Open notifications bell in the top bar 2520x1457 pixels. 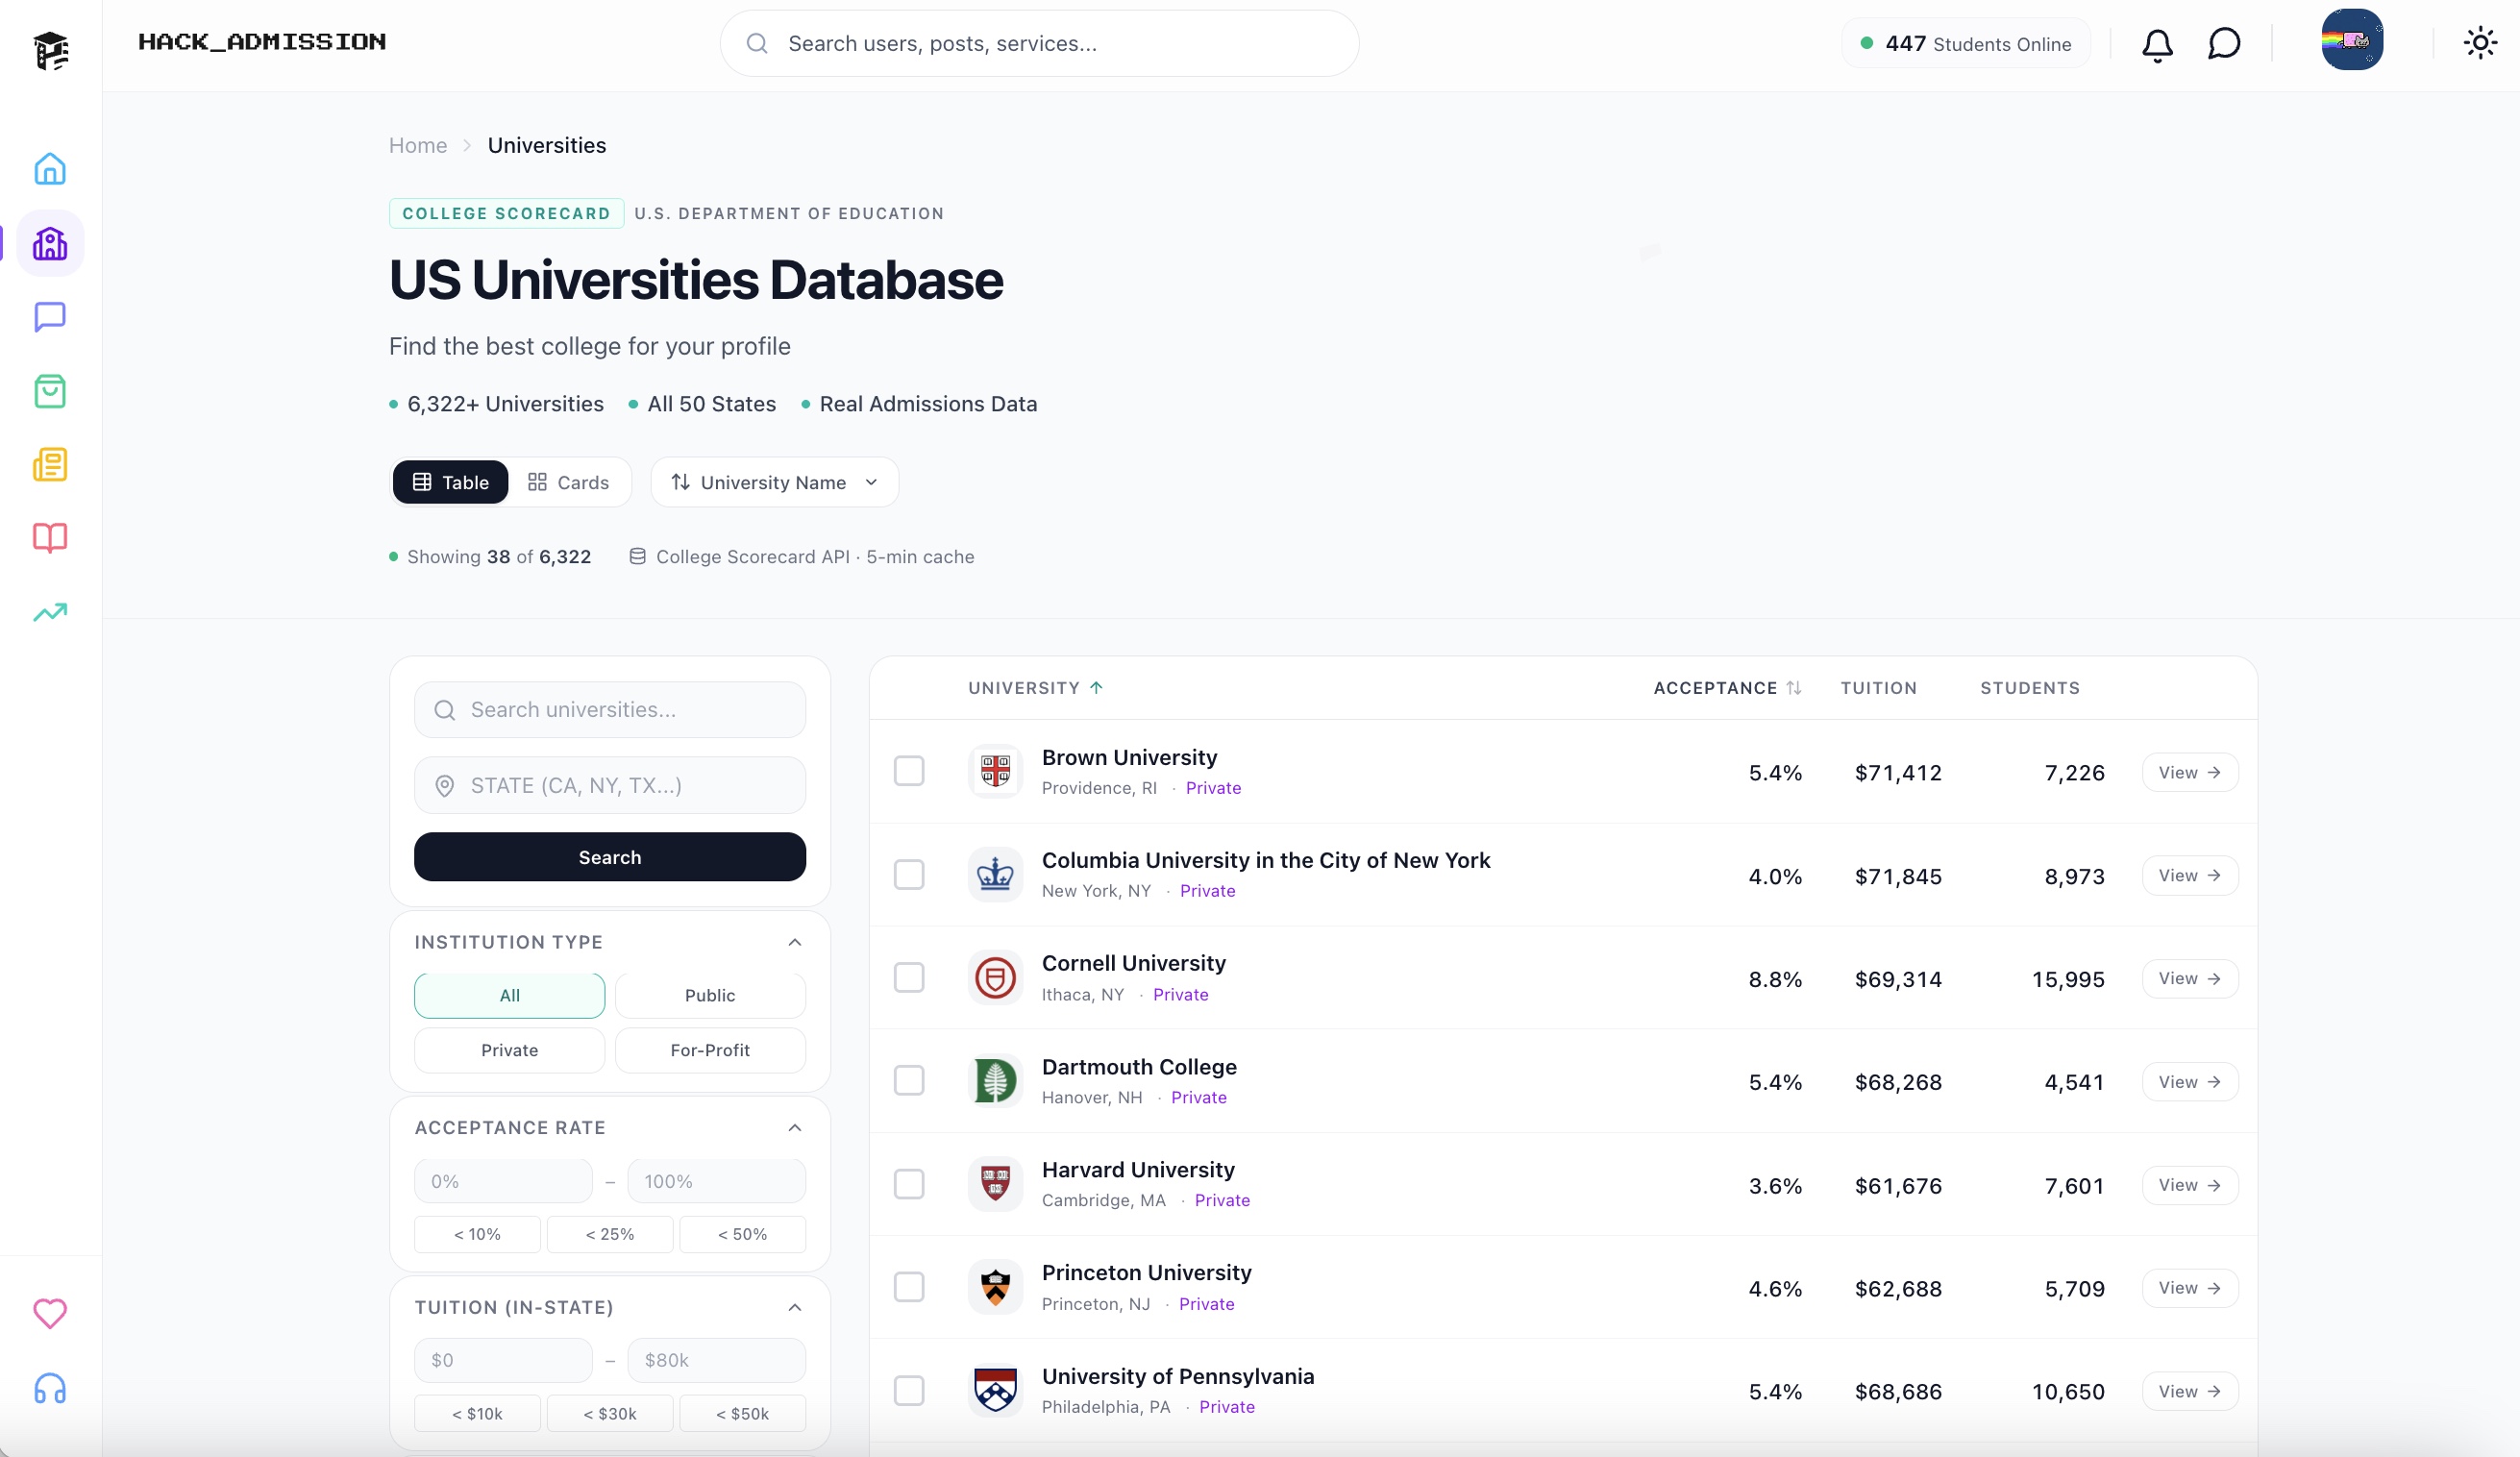pyautogui.click(x=2157, y=43)
